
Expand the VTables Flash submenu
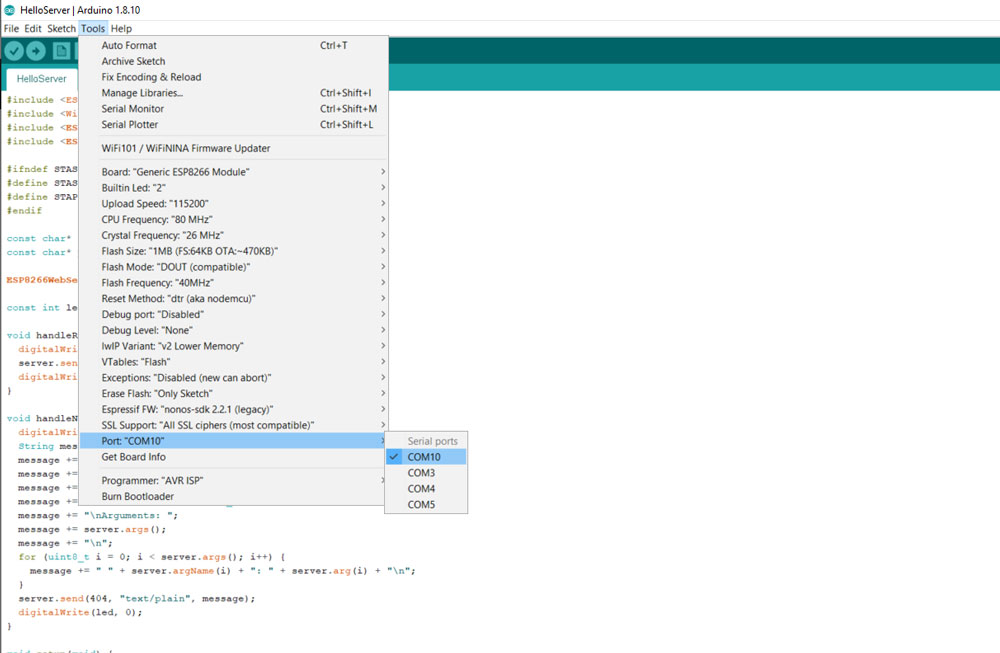pos(233,362)
